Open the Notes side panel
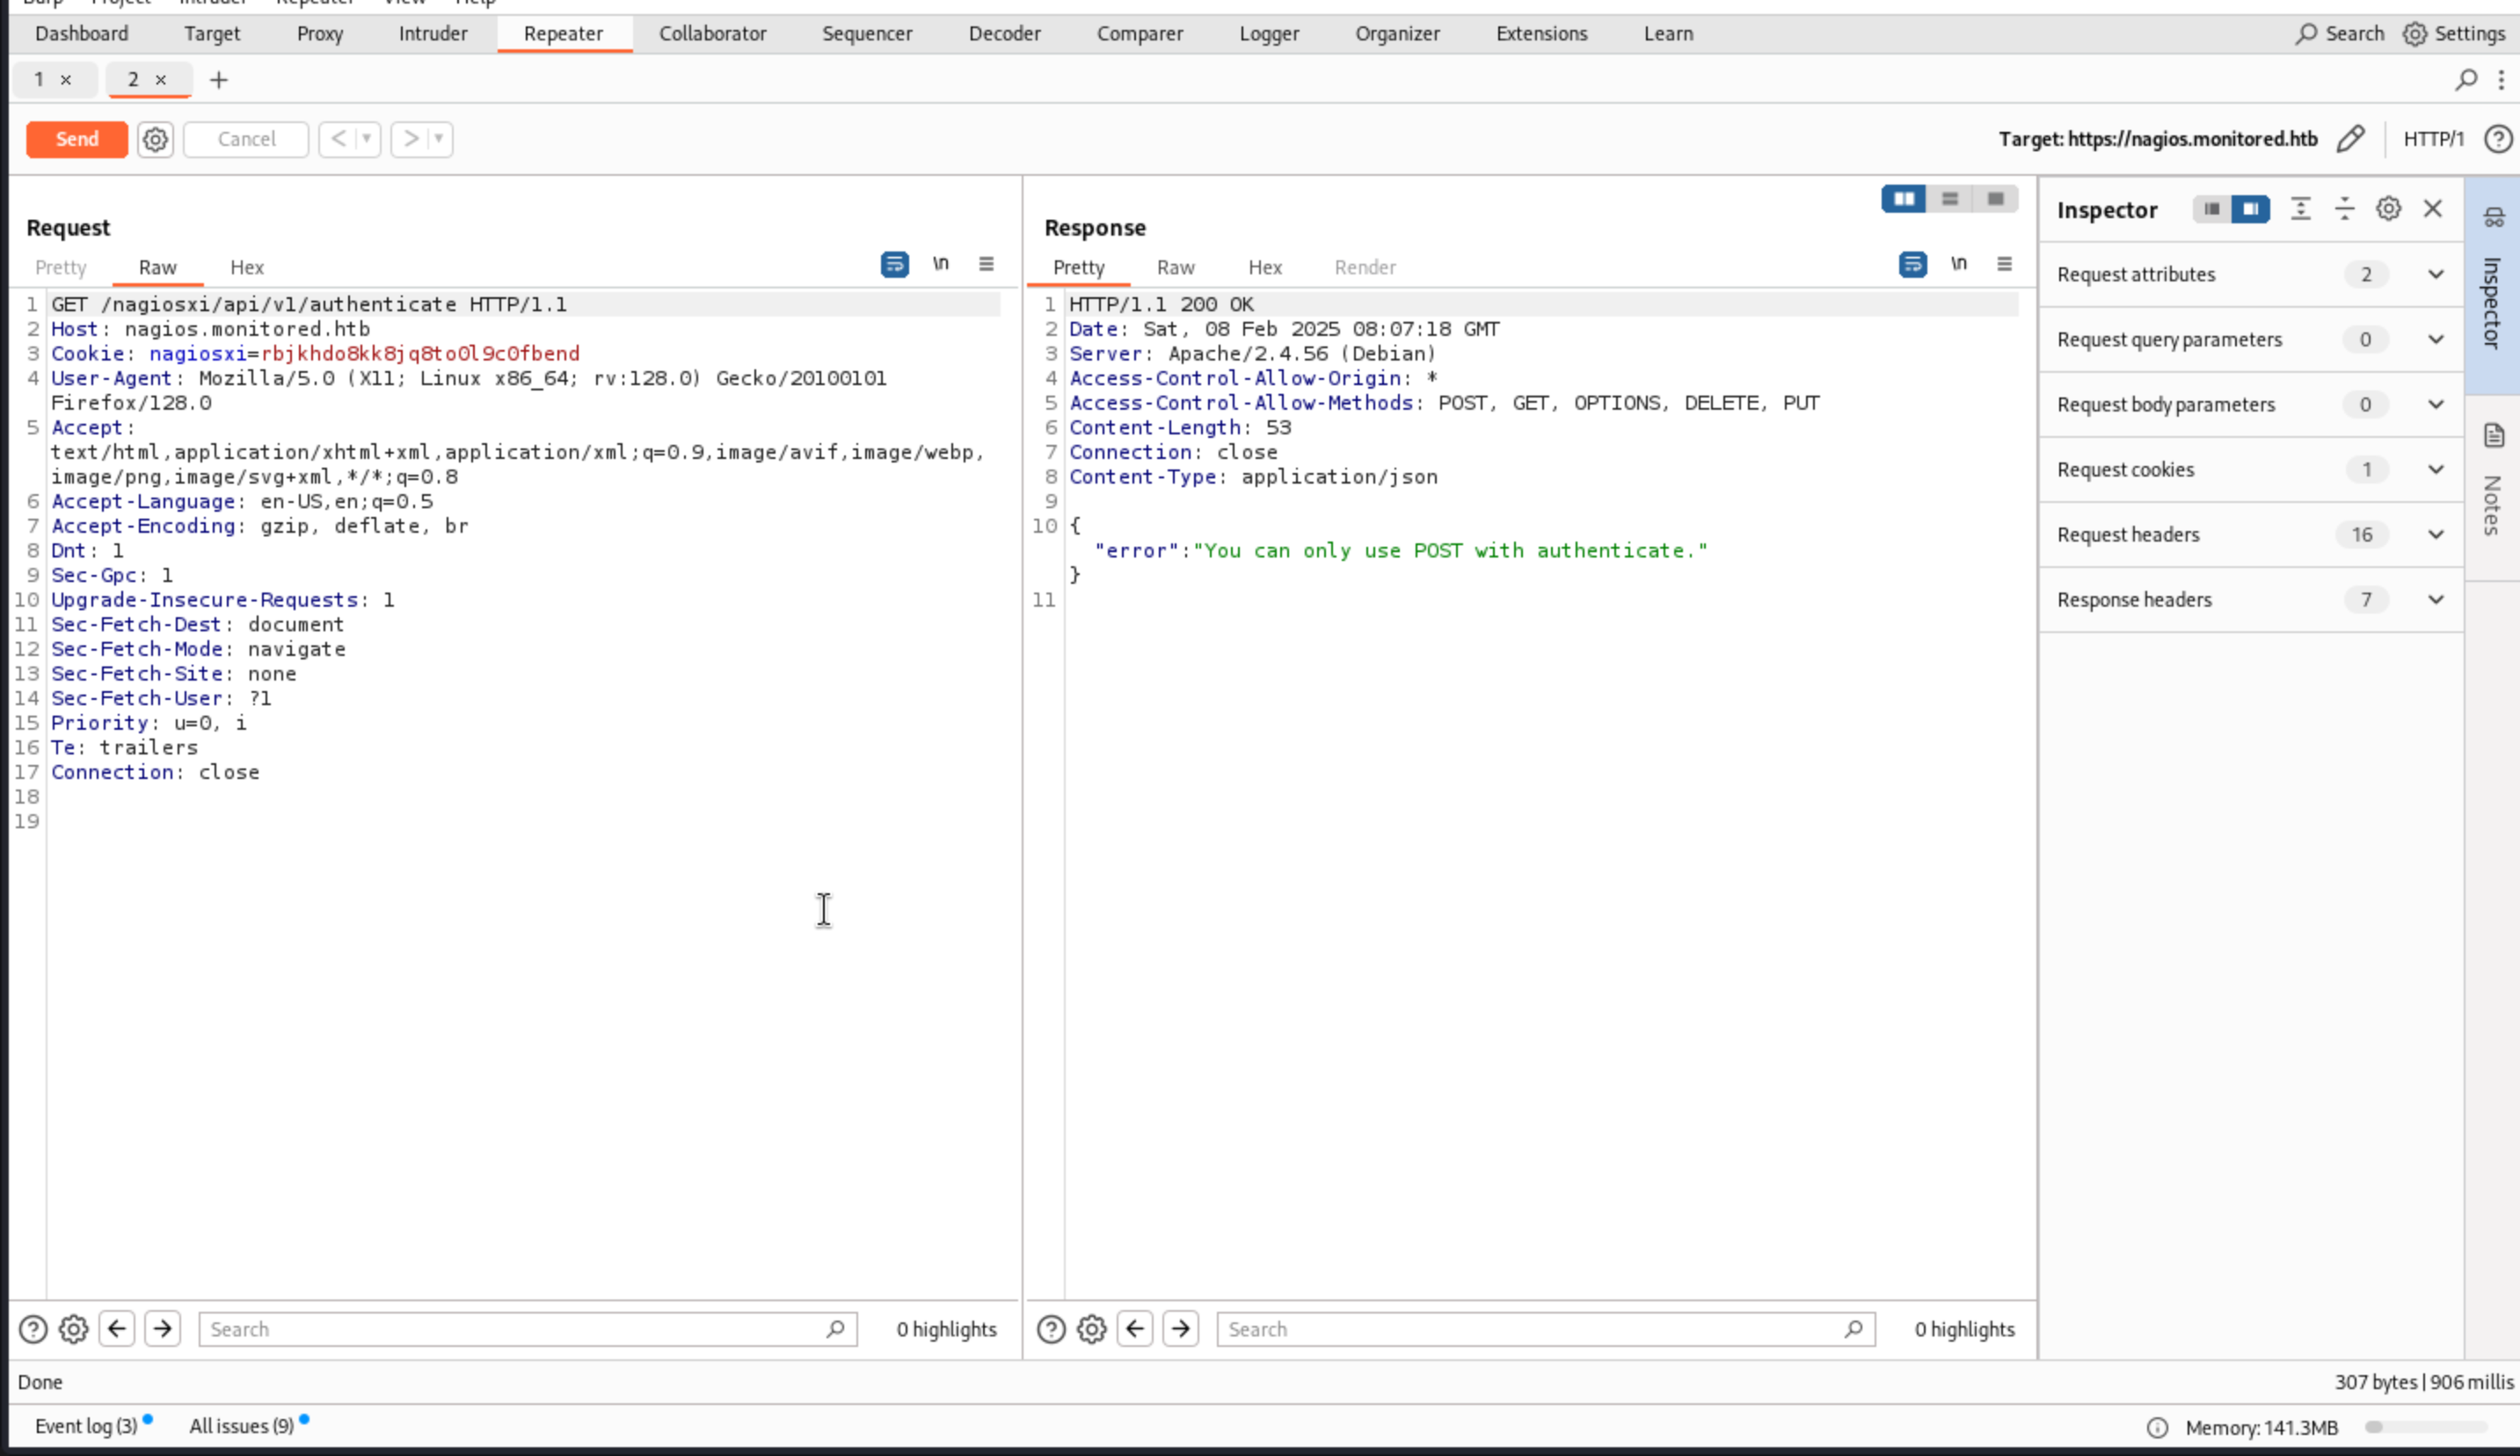Viewport: 2520px width, 1456px height. point(2493,490)
